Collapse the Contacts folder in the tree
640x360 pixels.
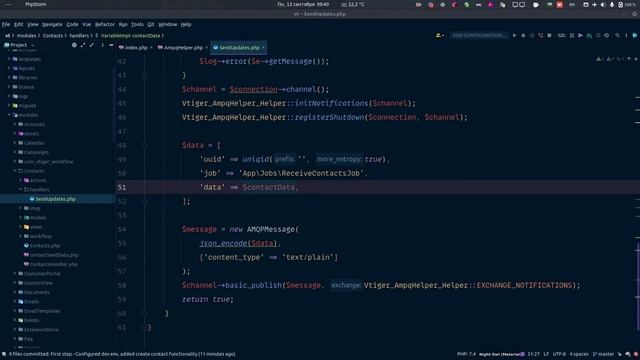point(15,171)
